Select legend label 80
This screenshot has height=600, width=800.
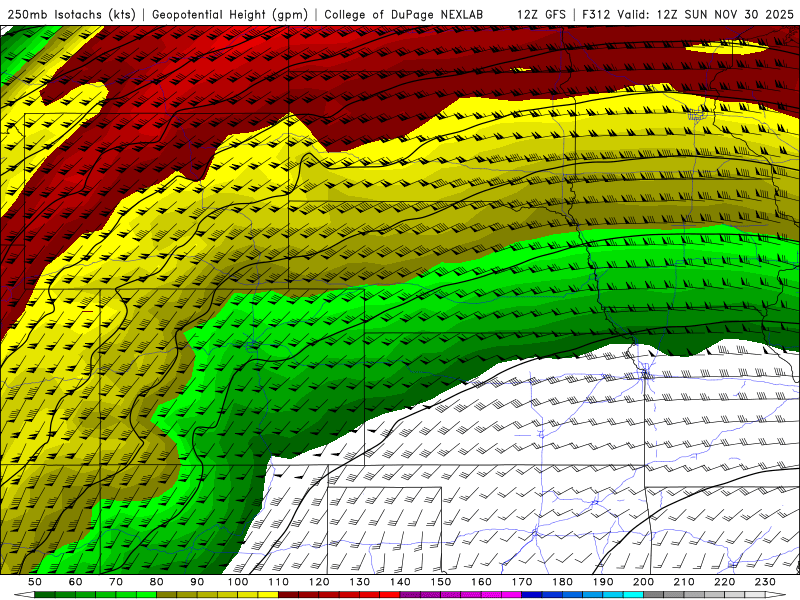tap(157, 582)
